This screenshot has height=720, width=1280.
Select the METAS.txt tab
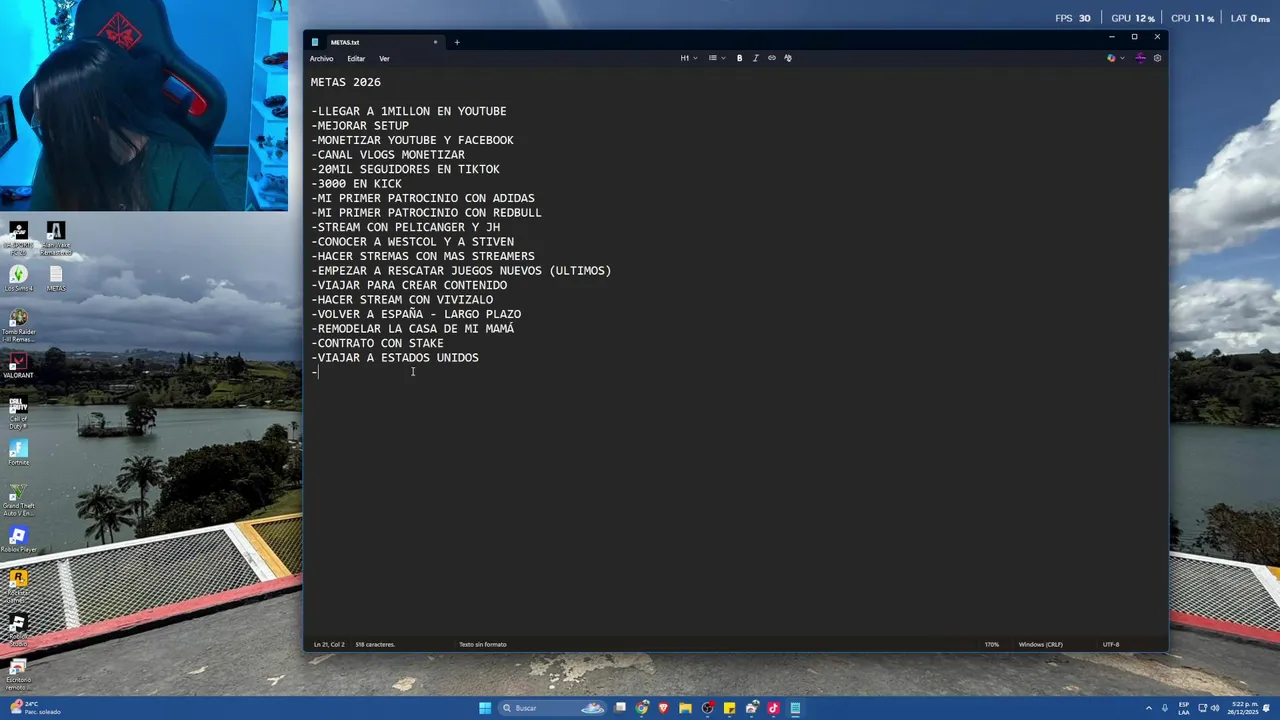point(374,42)
